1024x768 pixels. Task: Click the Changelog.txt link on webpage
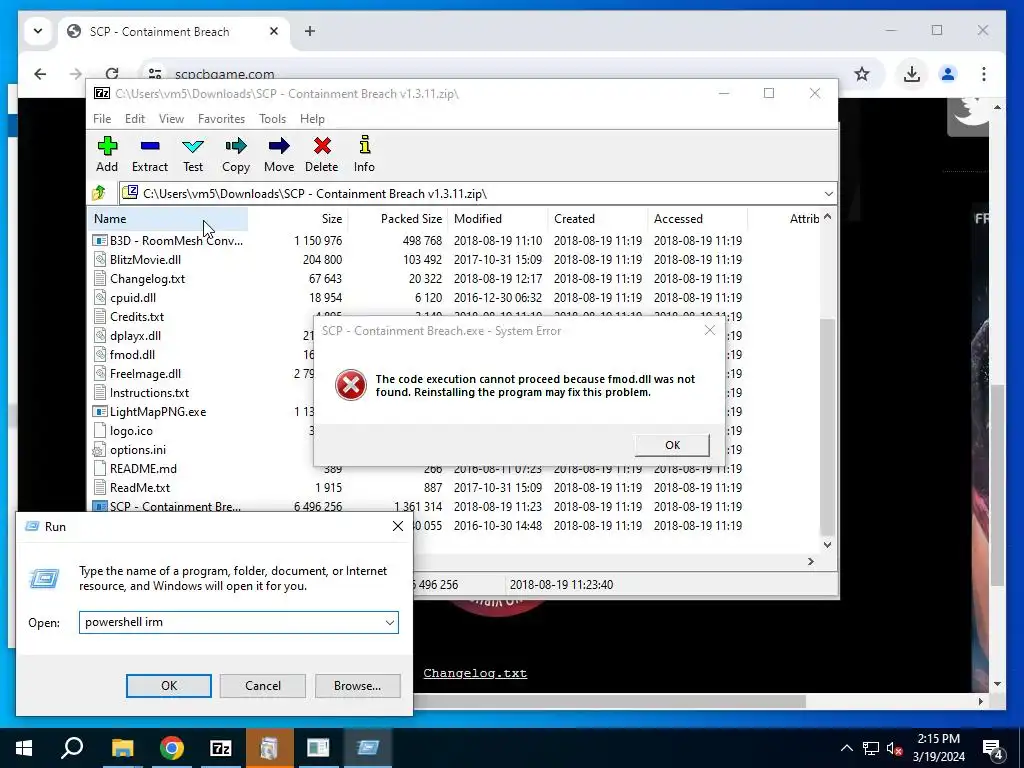point(475,673)
